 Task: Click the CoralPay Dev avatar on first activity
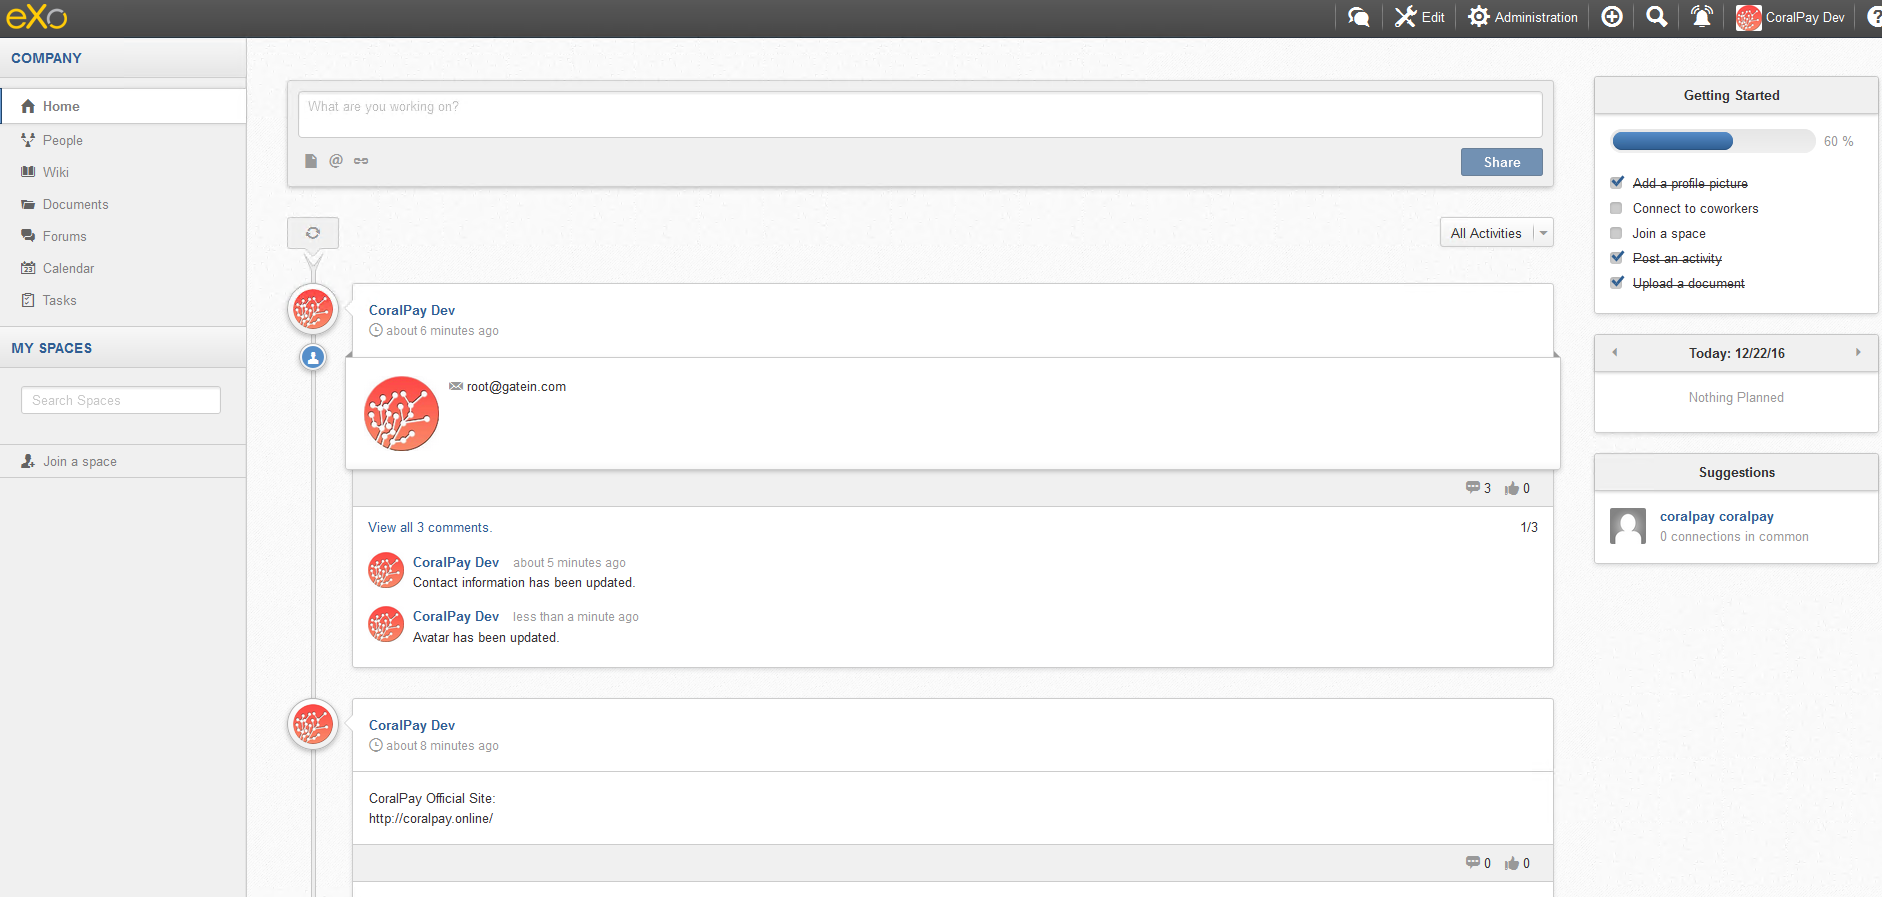tap(313, 309)
